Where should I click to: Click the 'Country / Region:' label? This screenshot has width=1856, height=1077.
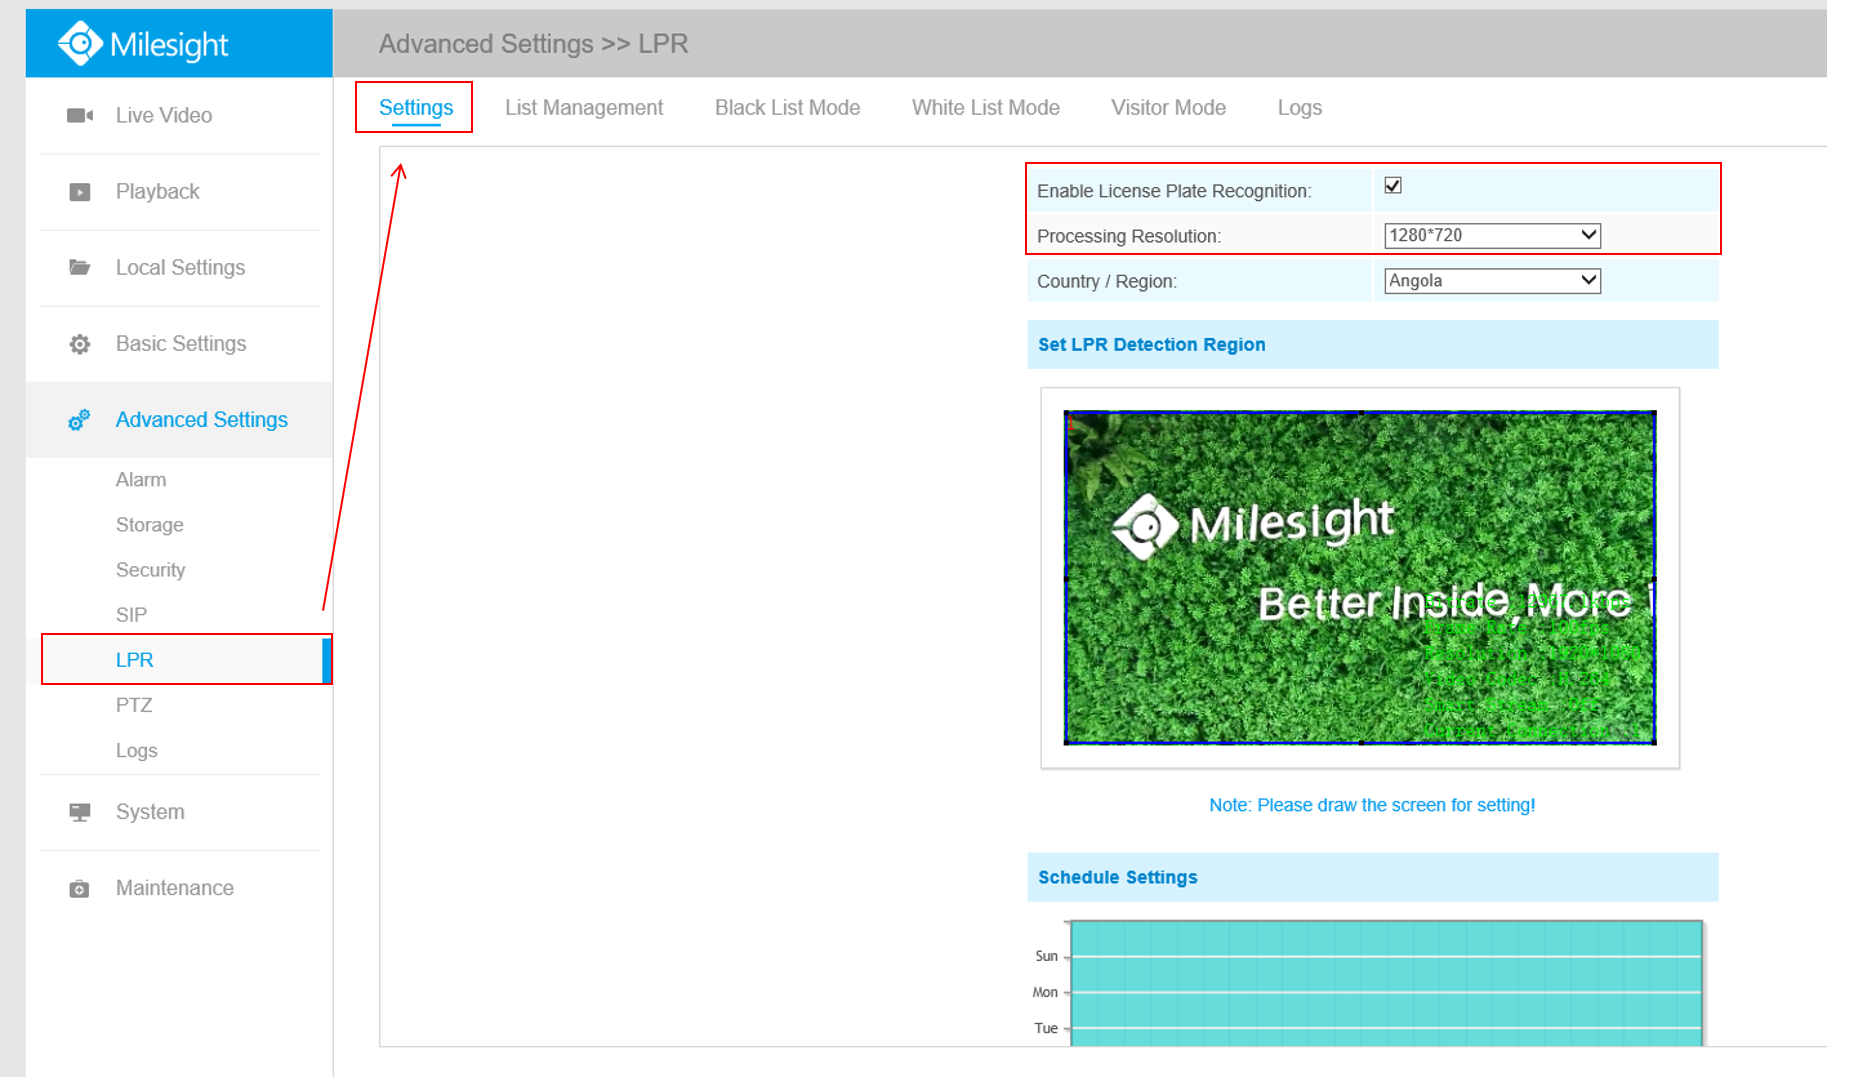pos(1107,281)
